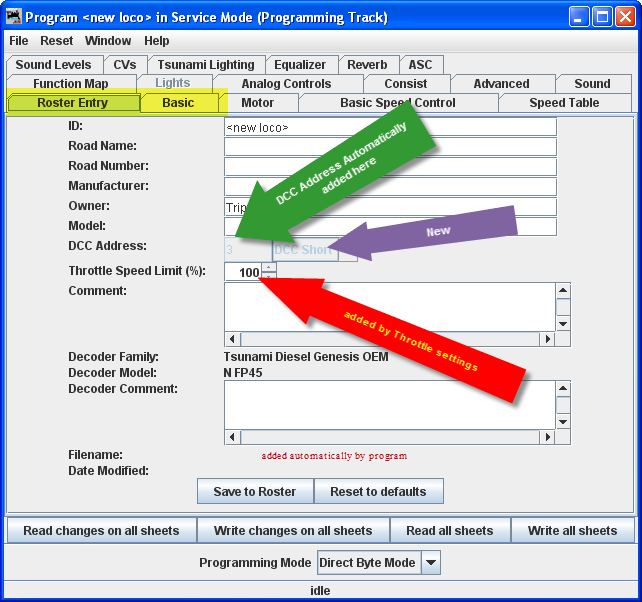
Task: Click the Road Name input field
Action: pyautogui.click(x=390, y=147)
